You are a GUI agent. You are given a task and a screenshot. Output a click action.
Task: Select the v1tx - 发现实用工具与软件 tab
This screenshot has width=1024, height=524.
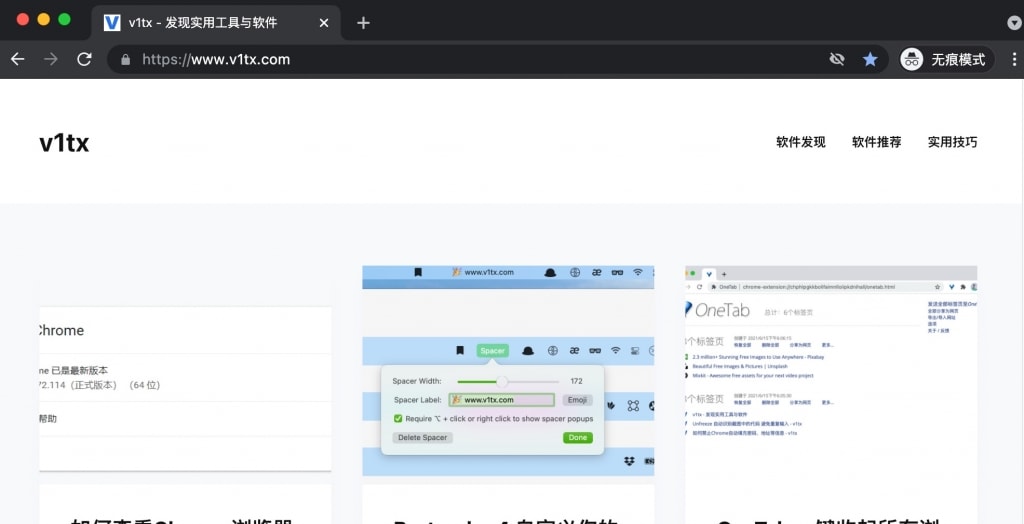point(202,22)
